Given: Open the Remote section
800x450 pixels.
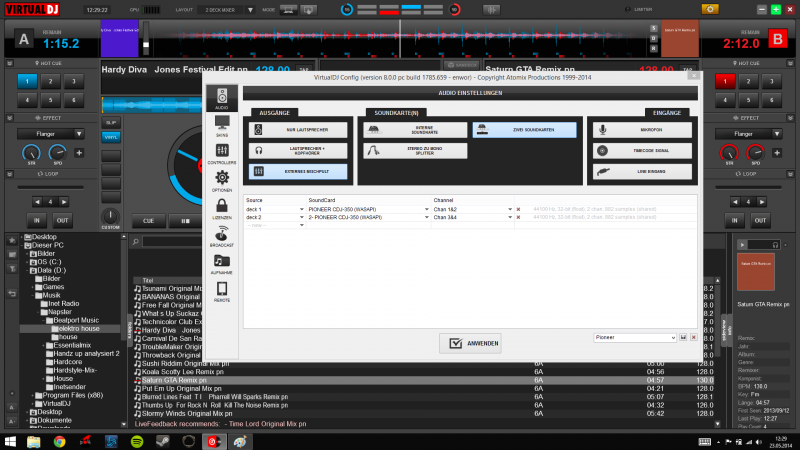Looking at the screenshot, I should (x=221, y=291).
